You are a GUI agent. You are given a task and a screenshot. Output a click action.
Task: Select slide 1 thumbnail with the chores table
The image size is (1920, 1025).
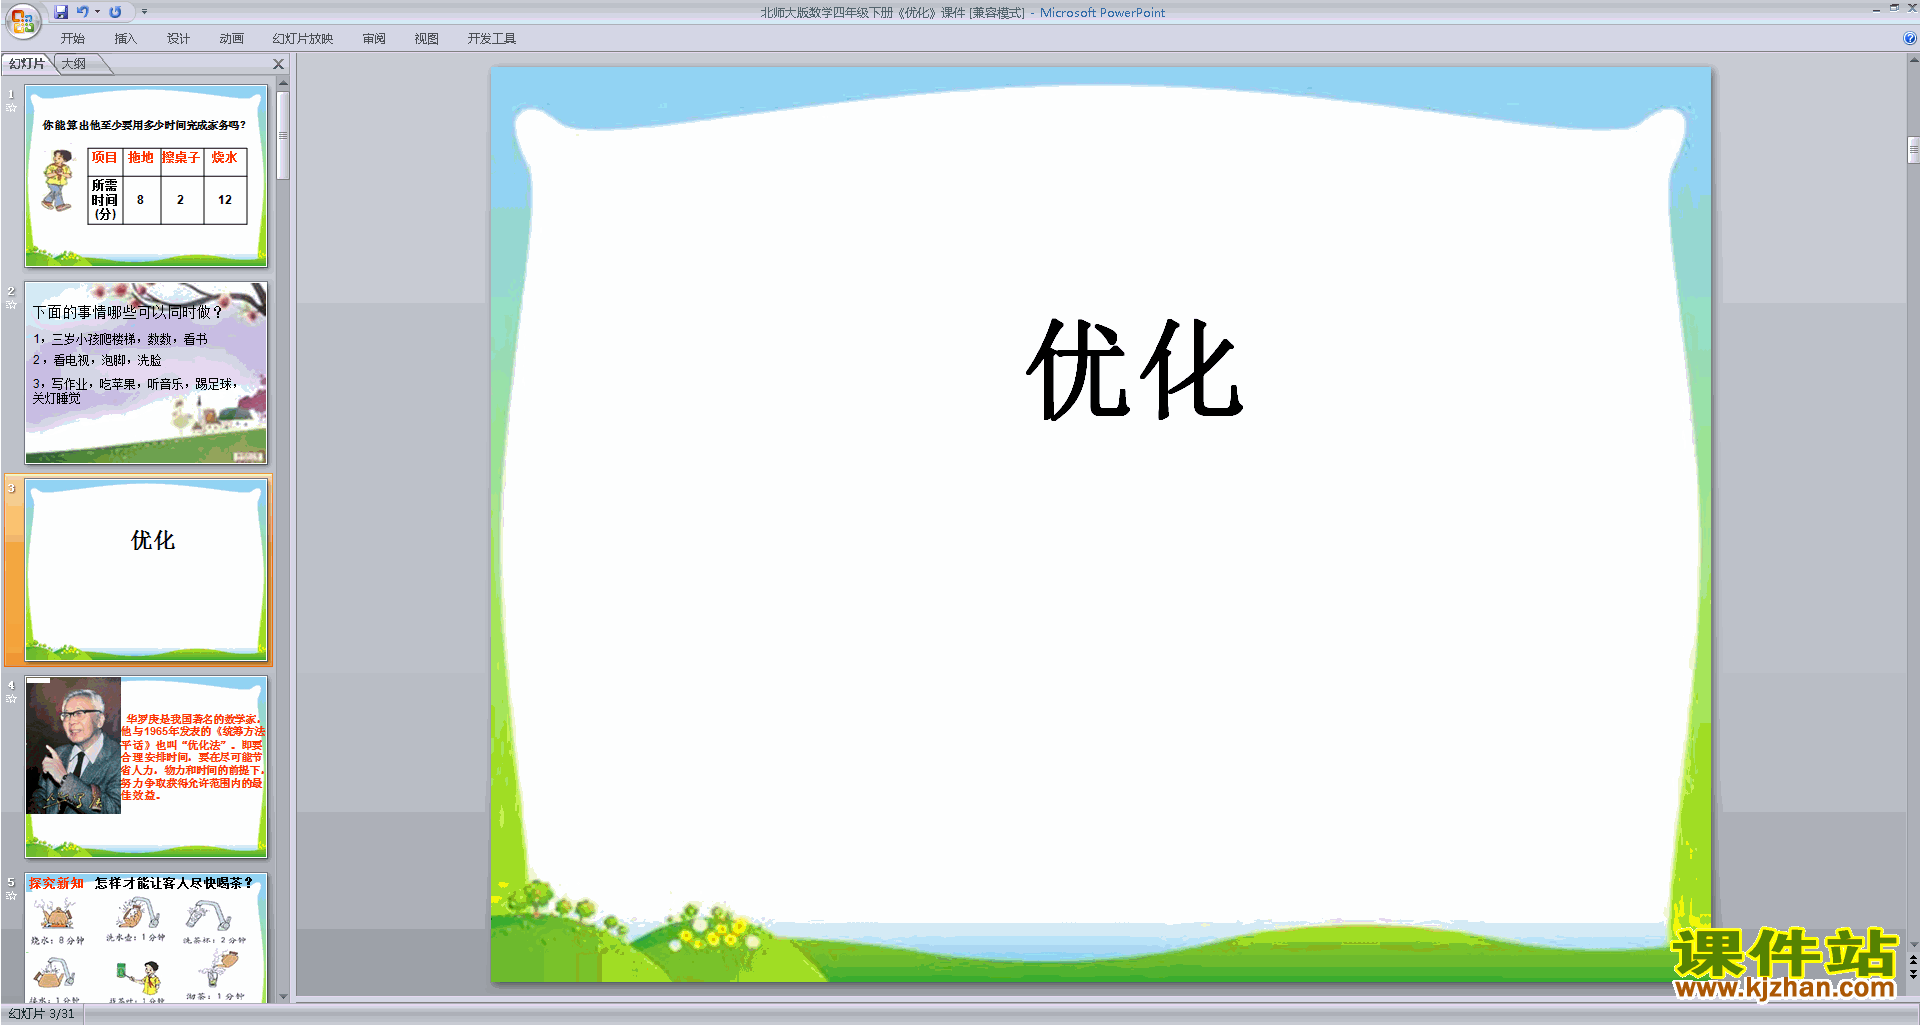(x=146, y=176)
